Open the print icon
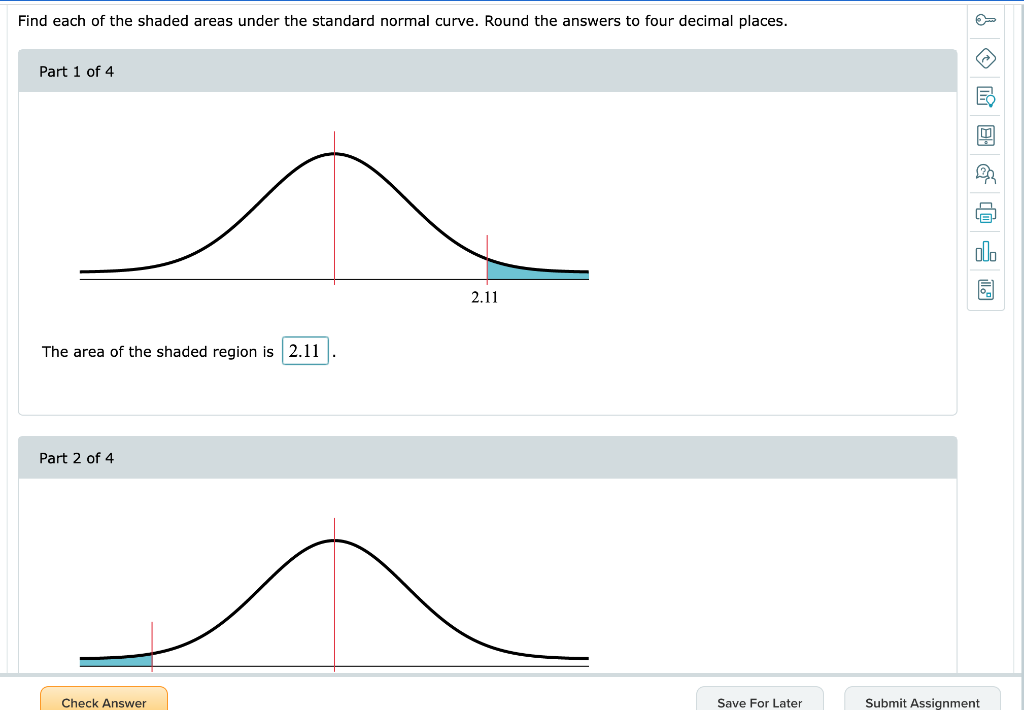Screen dimensions: 1024x710 (x=985, y=212)
